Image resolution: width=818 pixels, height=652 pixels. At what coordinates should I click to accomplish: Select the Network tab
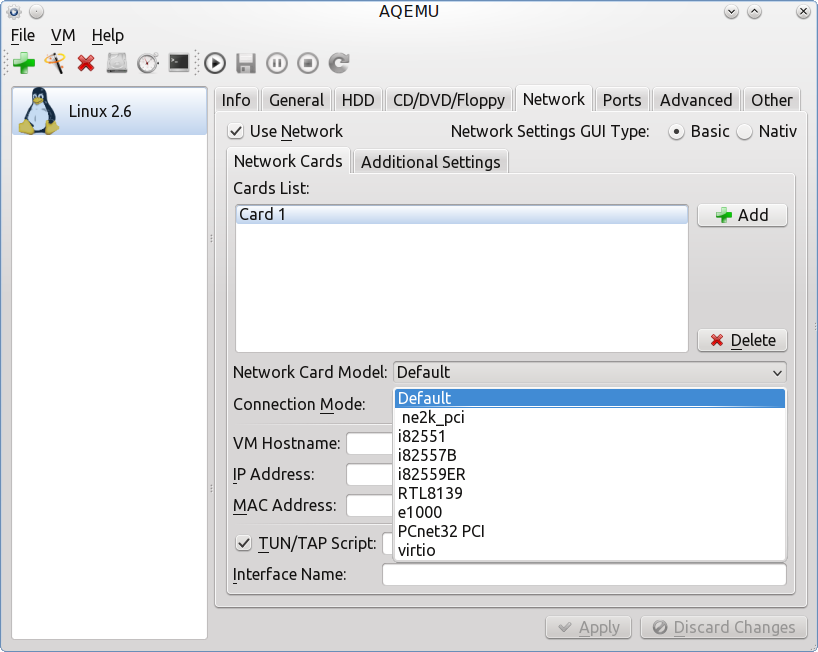pos(554,99)
